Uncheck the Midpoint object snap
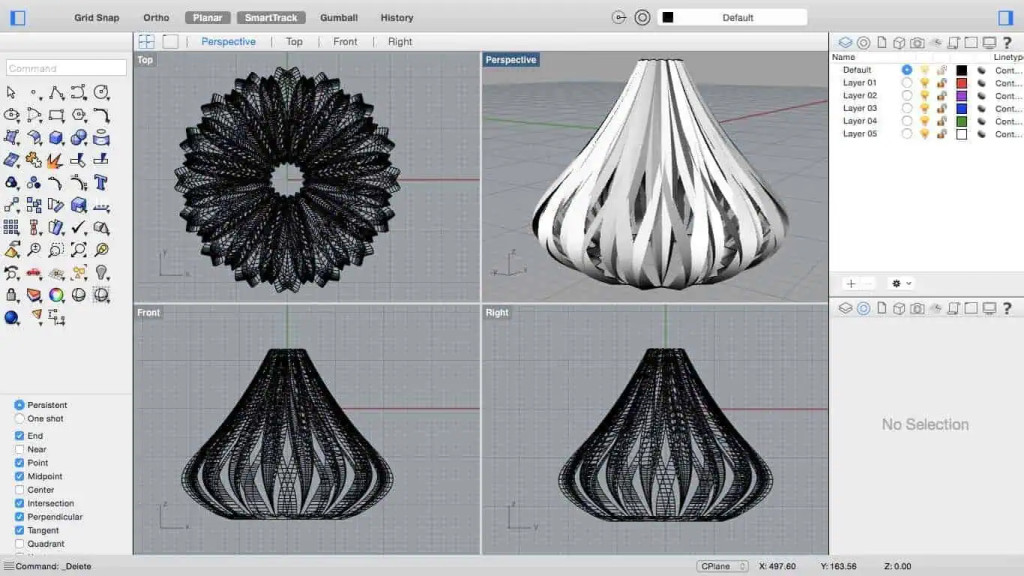Screen dimensions: 1024x576 [x=20, y=477]
